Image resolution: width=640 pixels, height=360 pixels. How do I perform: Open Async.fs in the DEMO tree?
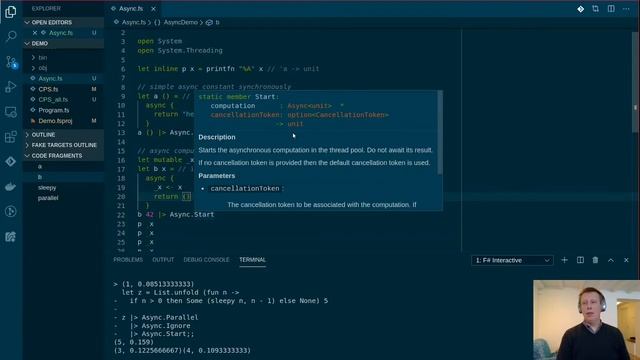[64, 78]
